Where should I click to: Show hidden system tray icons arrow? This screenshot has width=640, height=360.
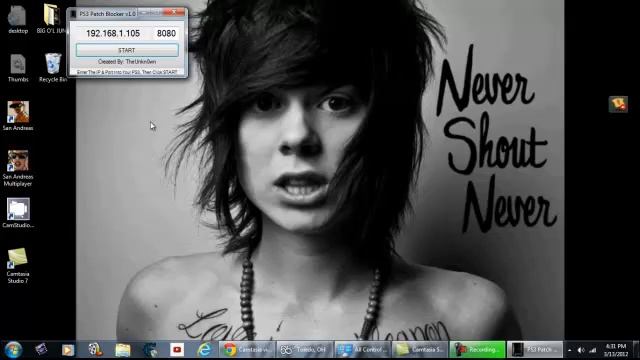tap(570, 350)
